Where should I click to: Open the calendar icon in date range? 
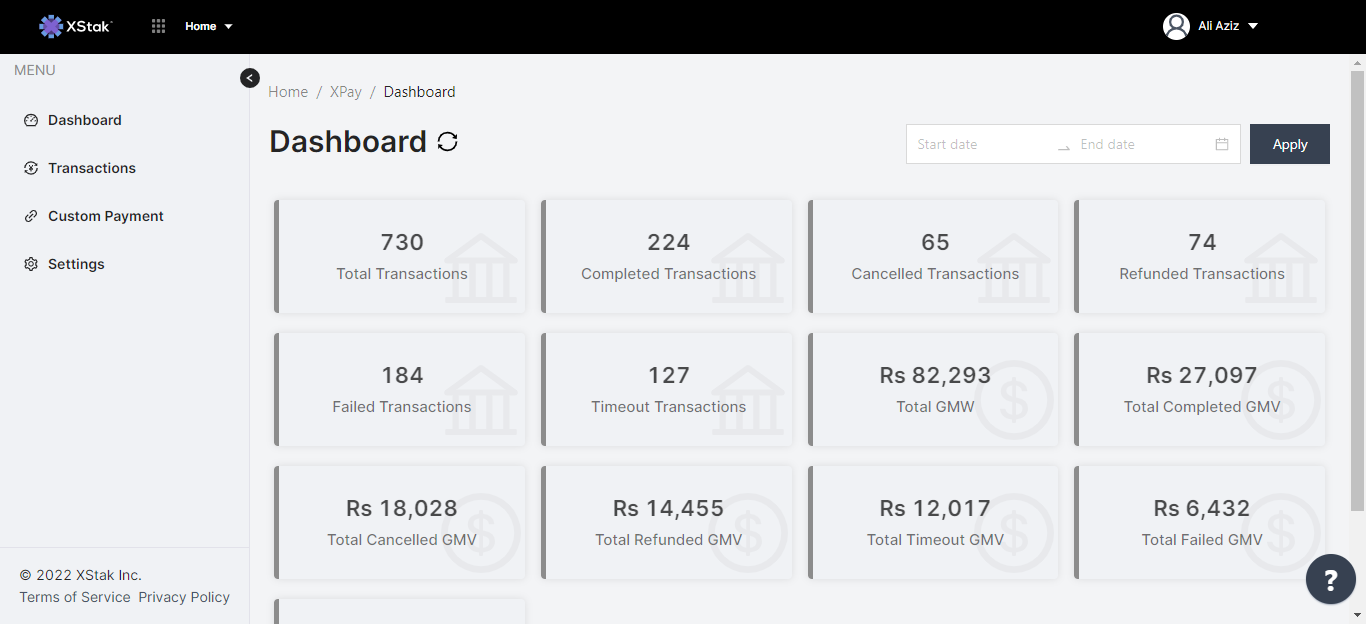click(1222, 144)
